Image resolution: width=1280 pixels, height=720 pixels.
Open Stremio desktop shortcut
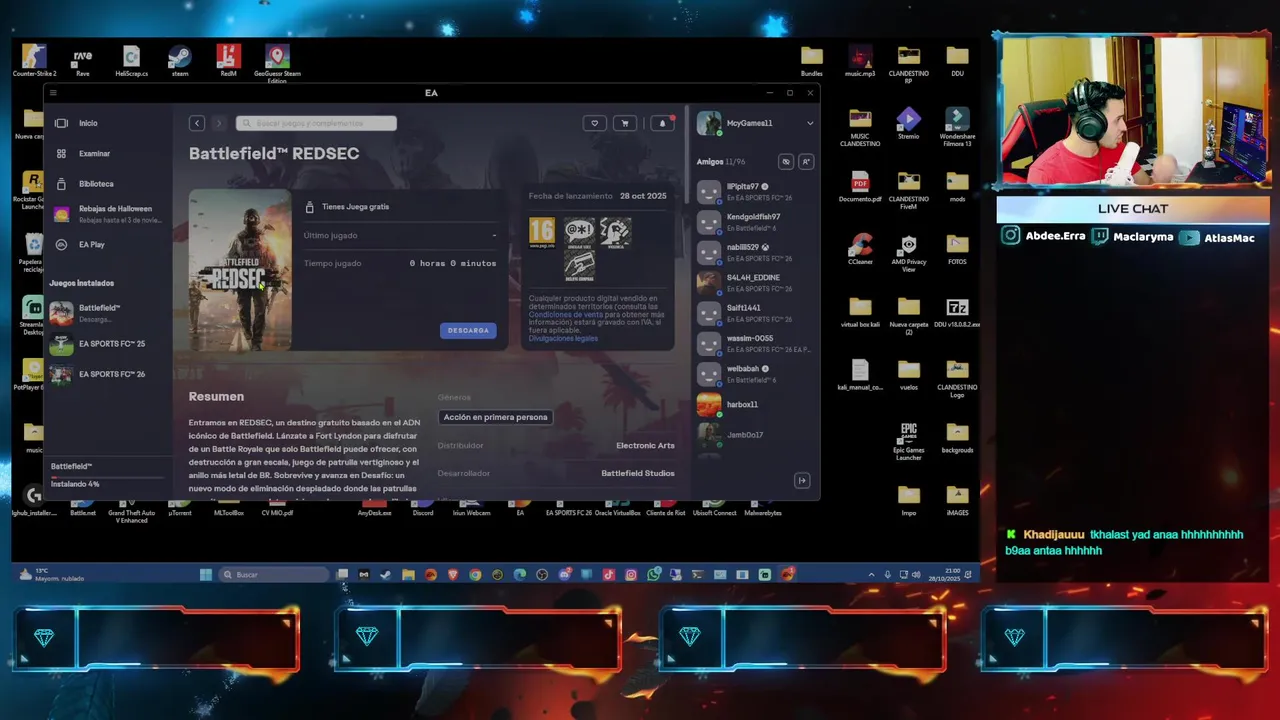[x=908, y=124]
